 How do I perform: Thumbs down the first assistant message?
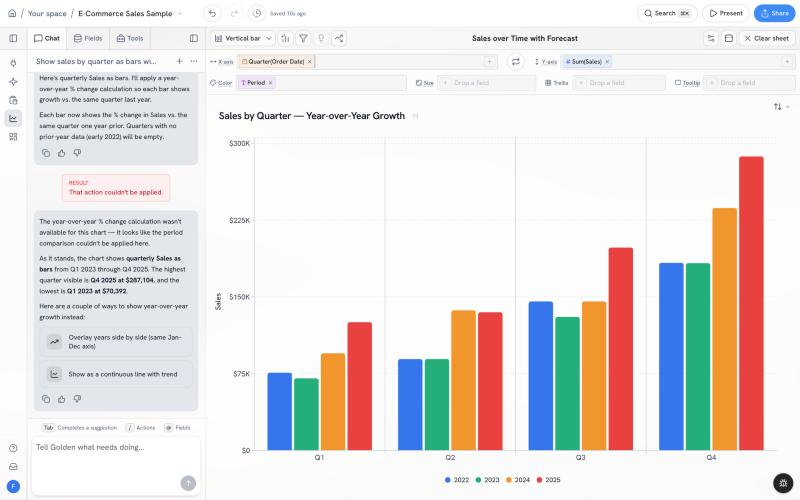77,153
